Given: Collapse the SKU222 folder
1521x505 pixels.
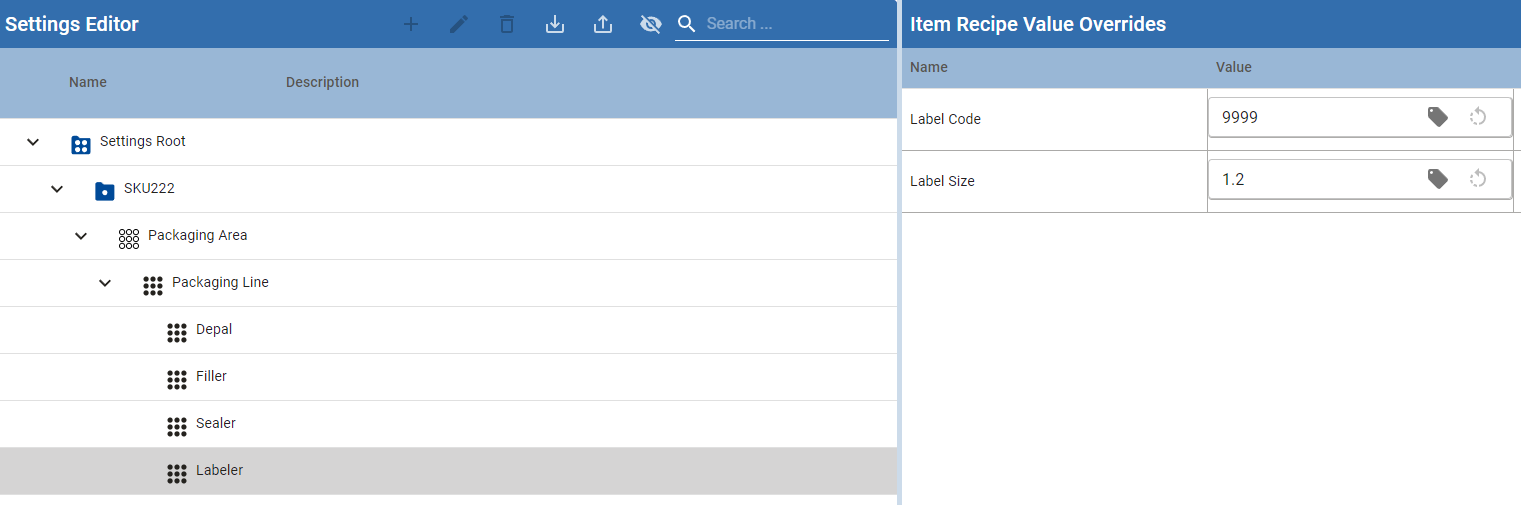Looking at the screenshot, I should 57,189.
